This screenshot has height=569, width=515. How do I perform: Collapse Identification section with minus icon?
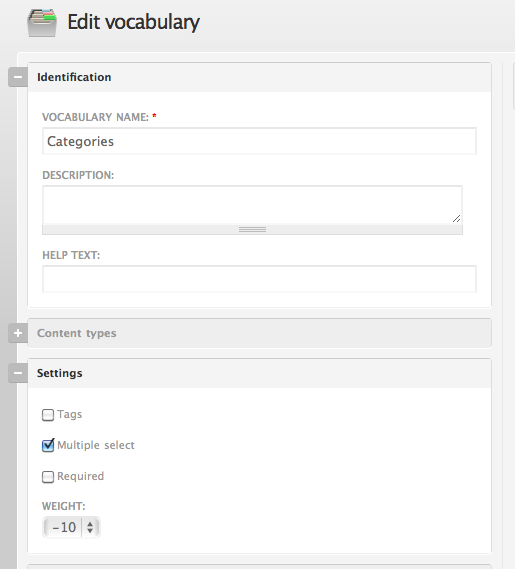(18, 77)
